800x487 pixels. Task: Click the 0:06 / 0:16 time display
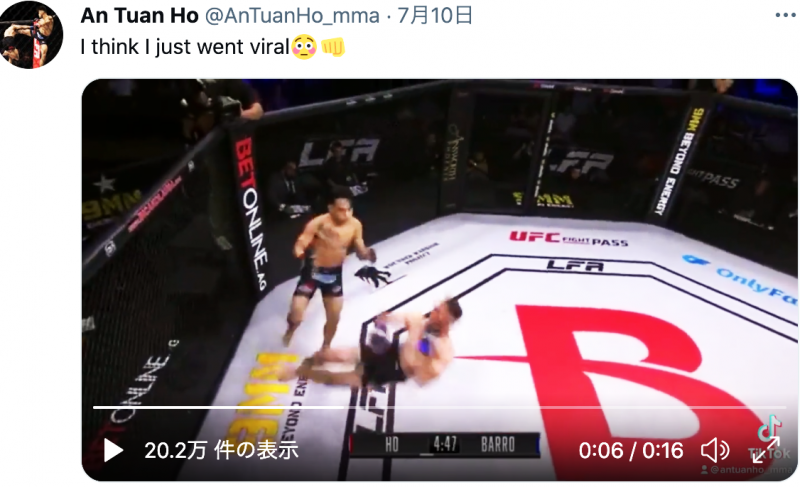(631, 450)
